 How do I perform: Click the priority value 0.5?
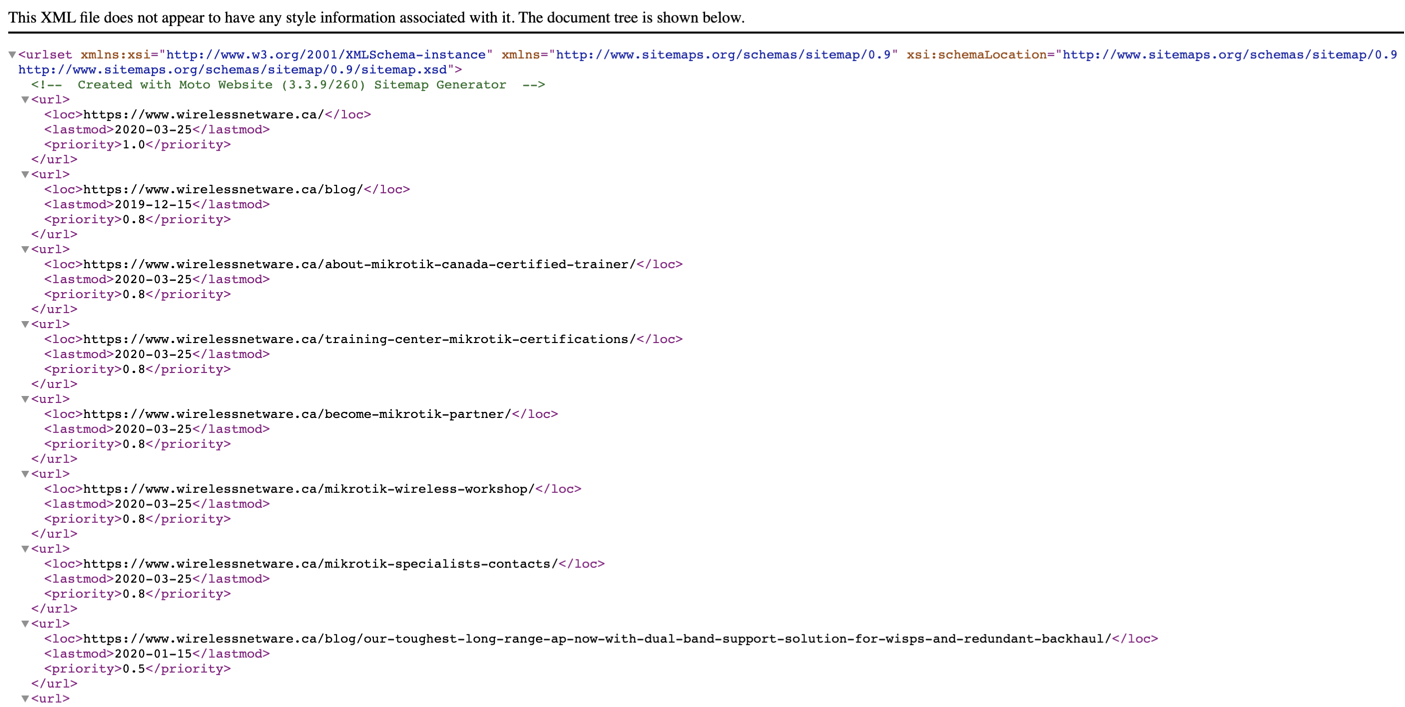[x=133, y=669]
